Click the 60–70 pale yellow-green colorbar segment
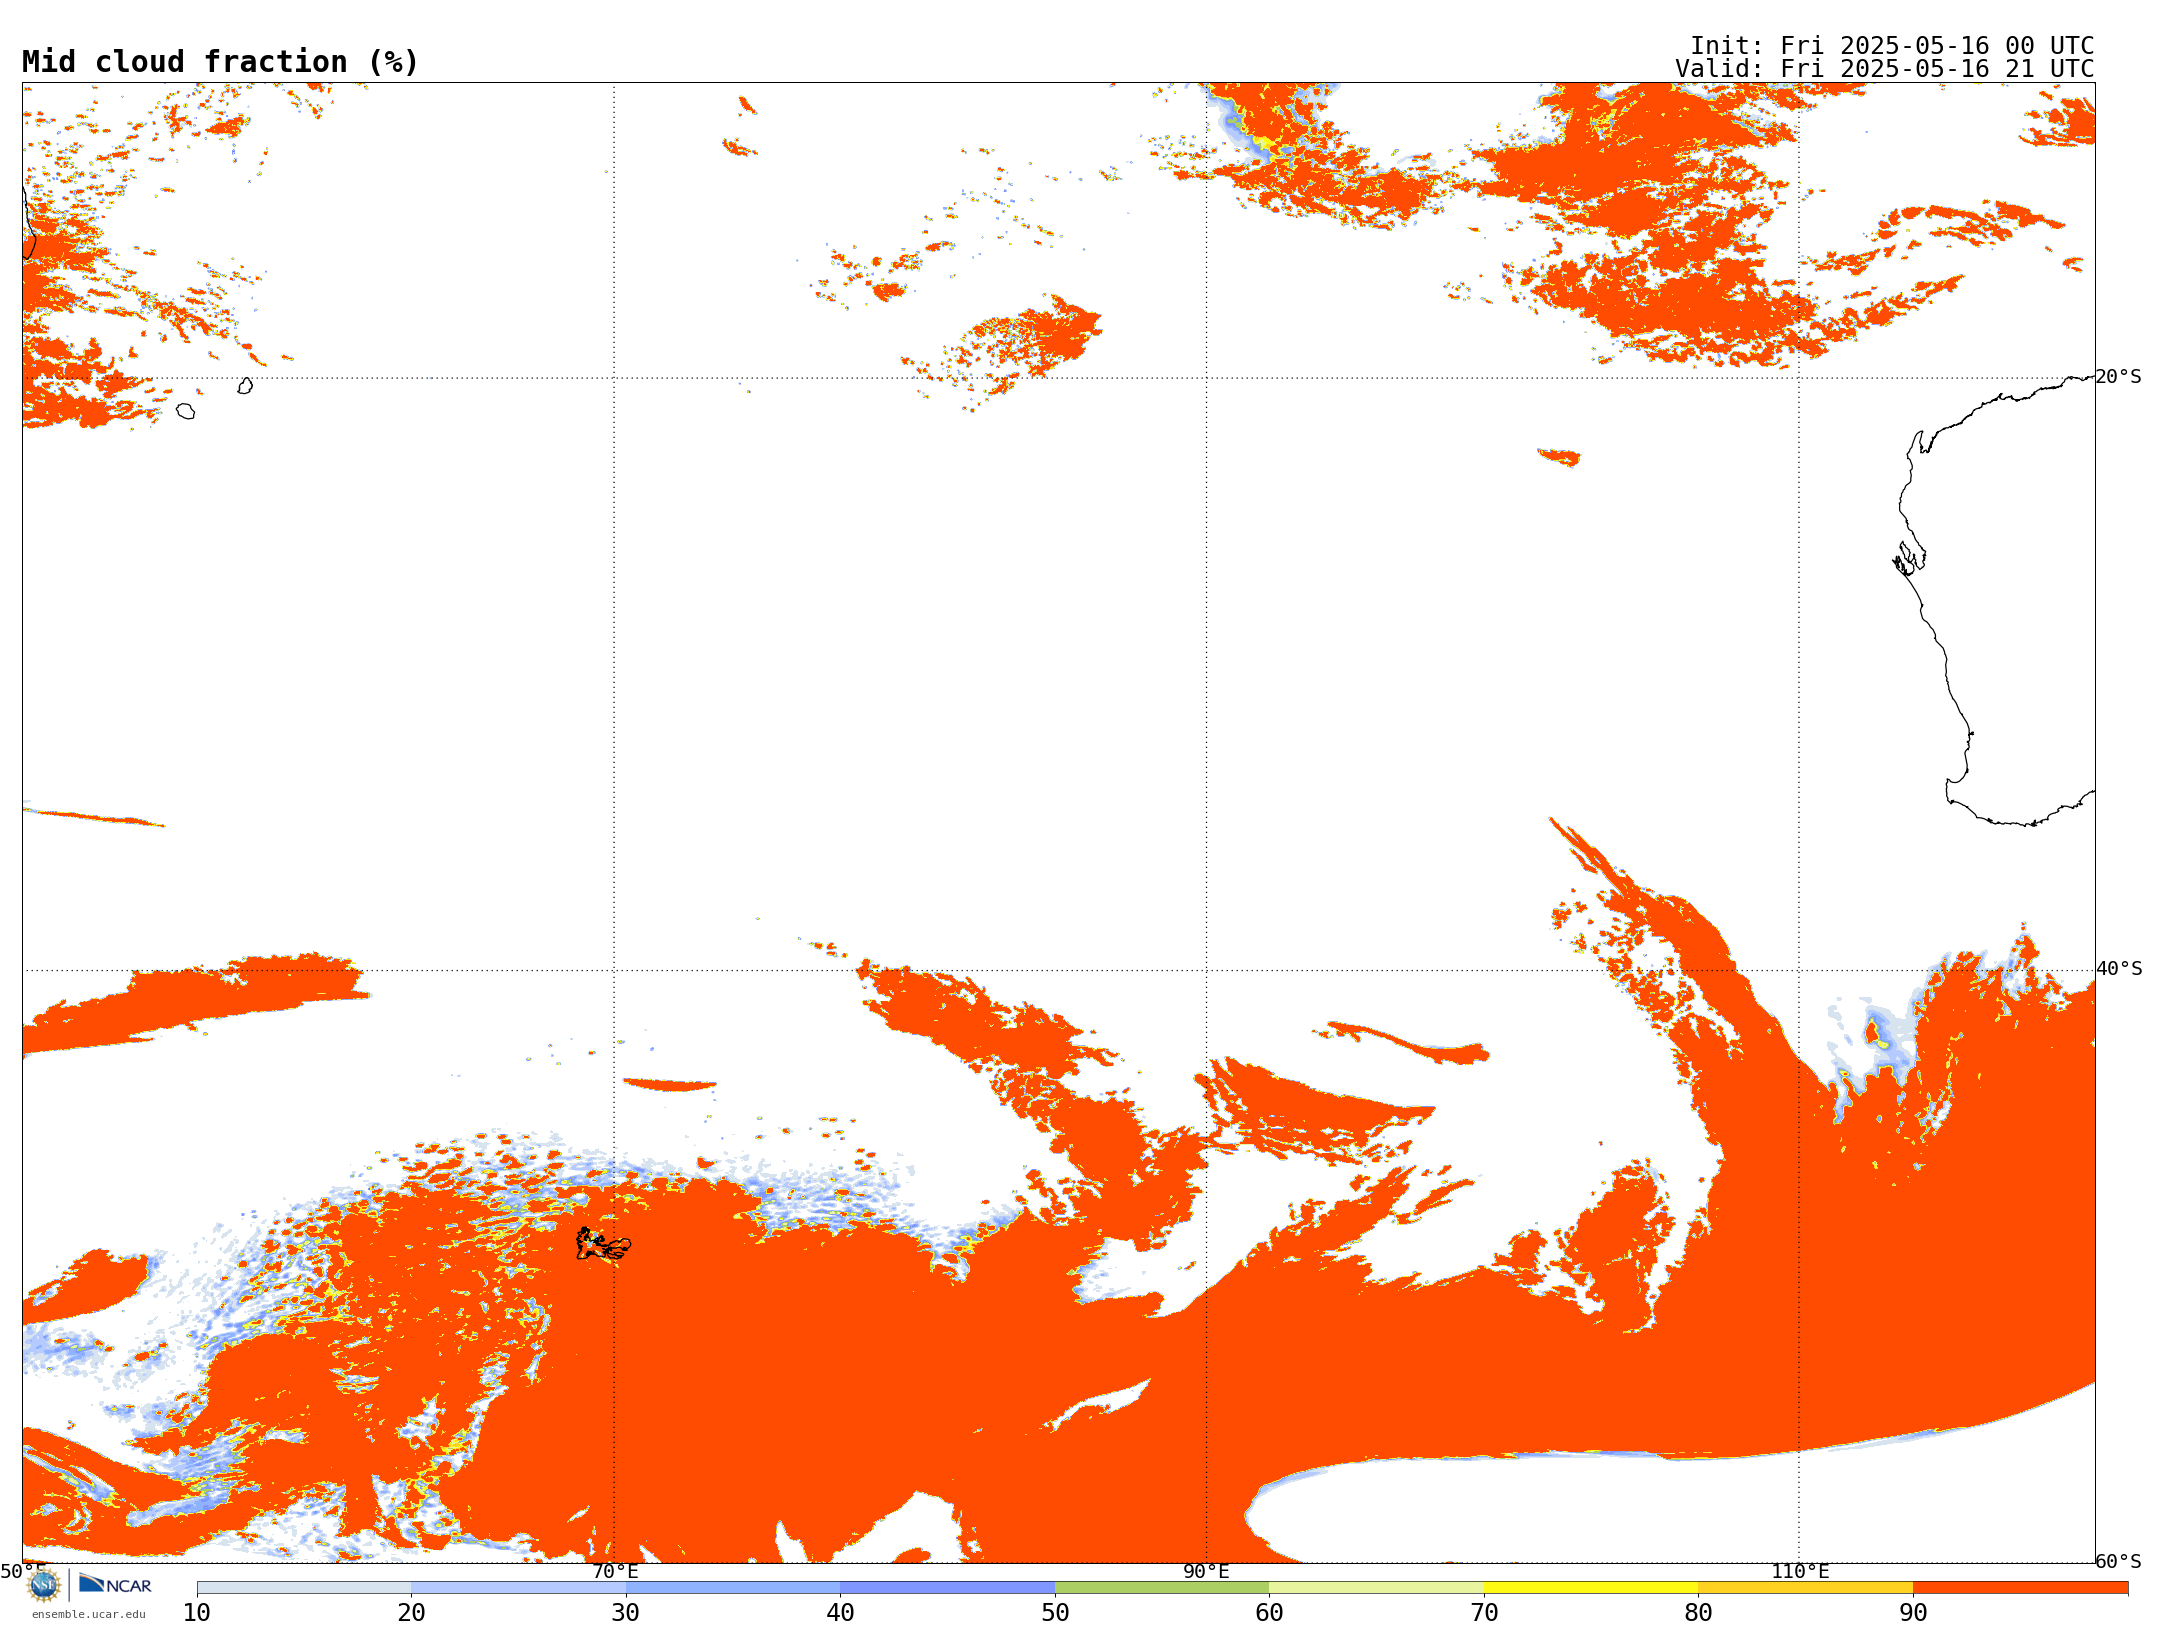This screenshot has width=2160, height=1626. [x=1376, y=1588]
